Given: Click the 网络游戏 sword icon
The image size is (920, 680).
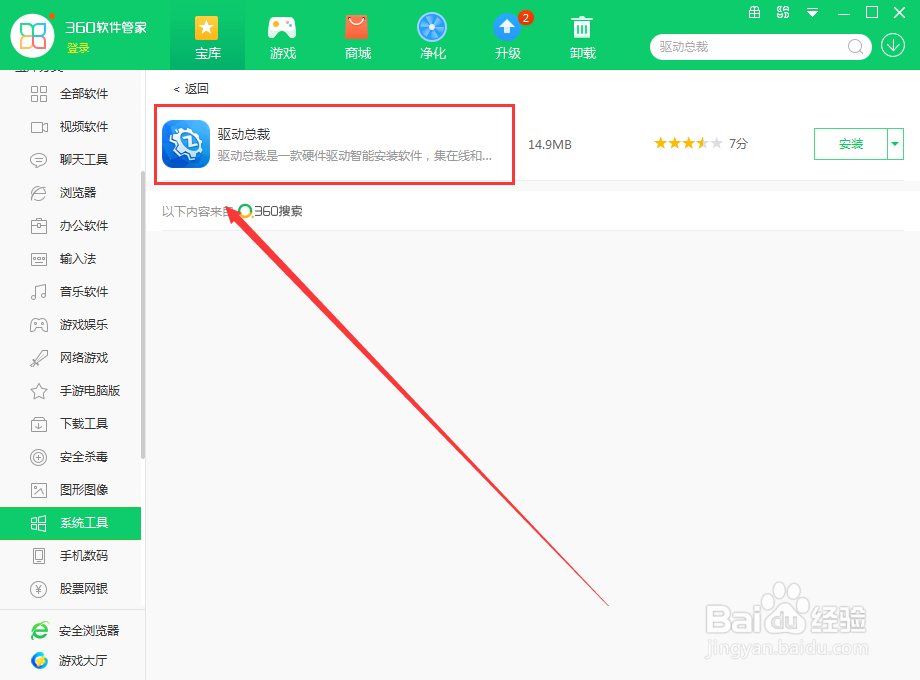Looking at the screenshot, I should (39, 358).
